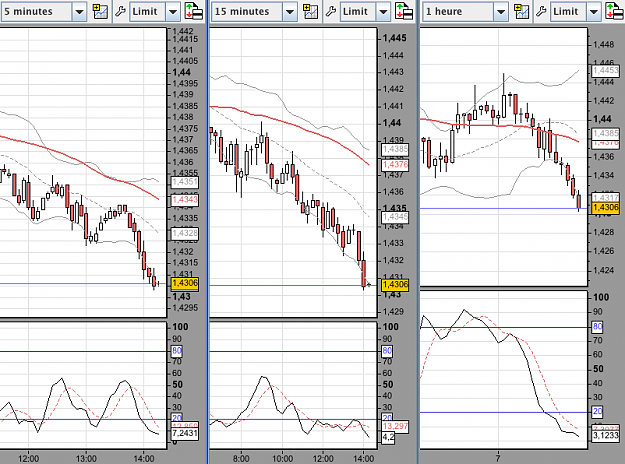Open wrench settings of the 1 heure chart
The height and width of the screenshot is (464, 625).
coord(541,12)
